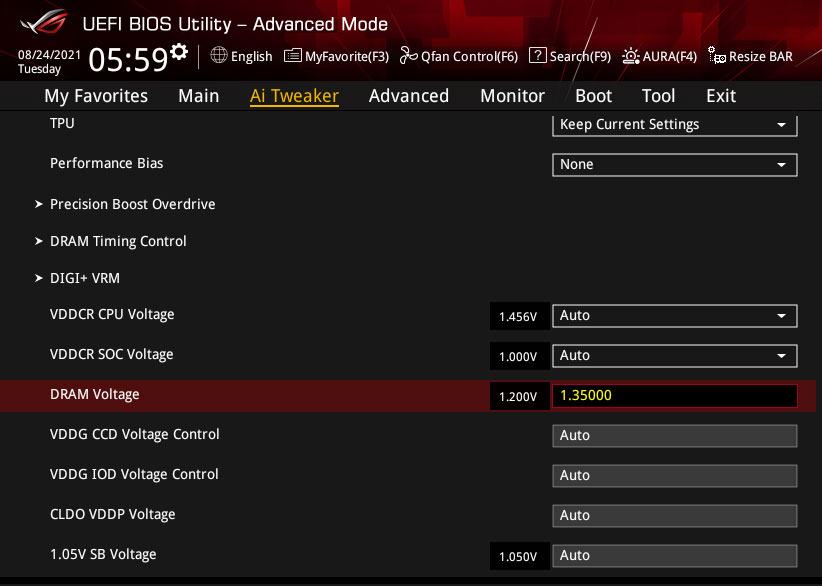
Task: Click the 1.000V SOC voltage reading
Action: (518, 356)
